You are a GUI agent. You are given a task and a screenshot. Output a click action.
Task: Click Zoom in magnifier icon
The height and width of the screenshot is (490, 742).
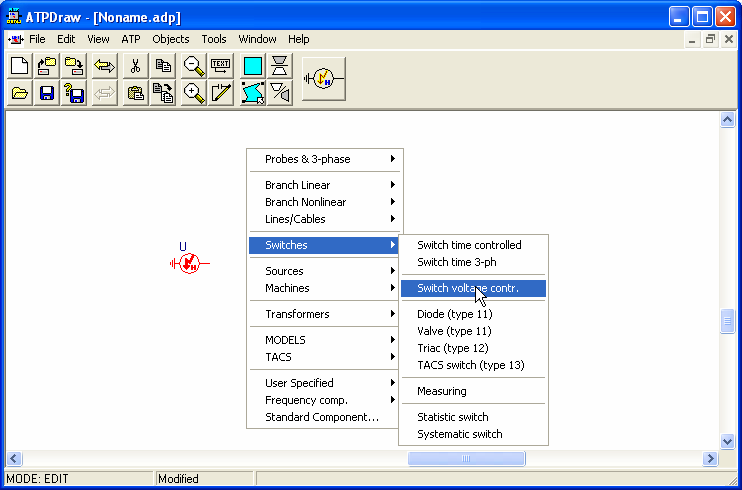pyautogui.click(x=194, y=93)
